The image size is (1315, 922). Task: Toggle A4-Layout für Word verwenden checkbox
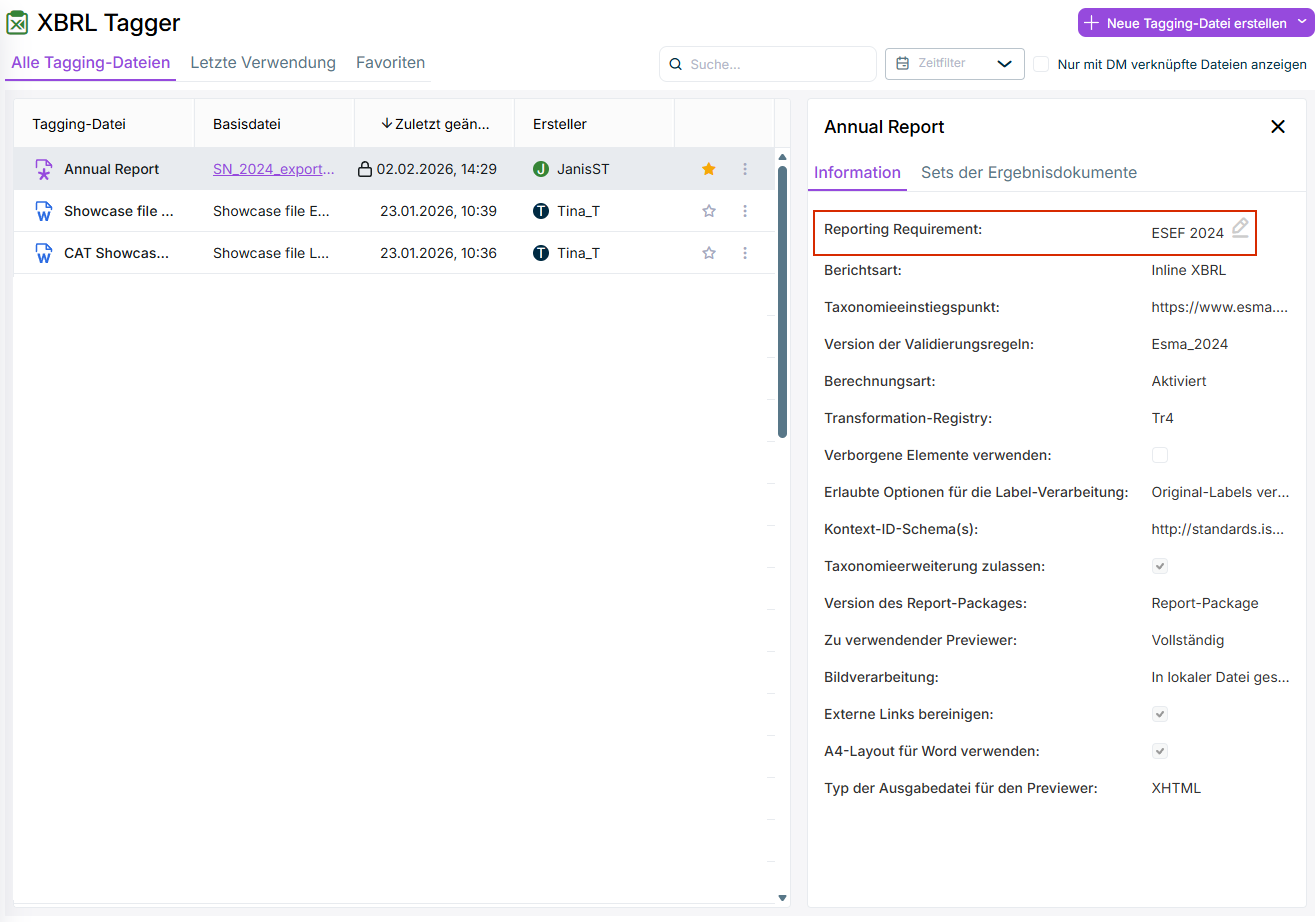1160,751
